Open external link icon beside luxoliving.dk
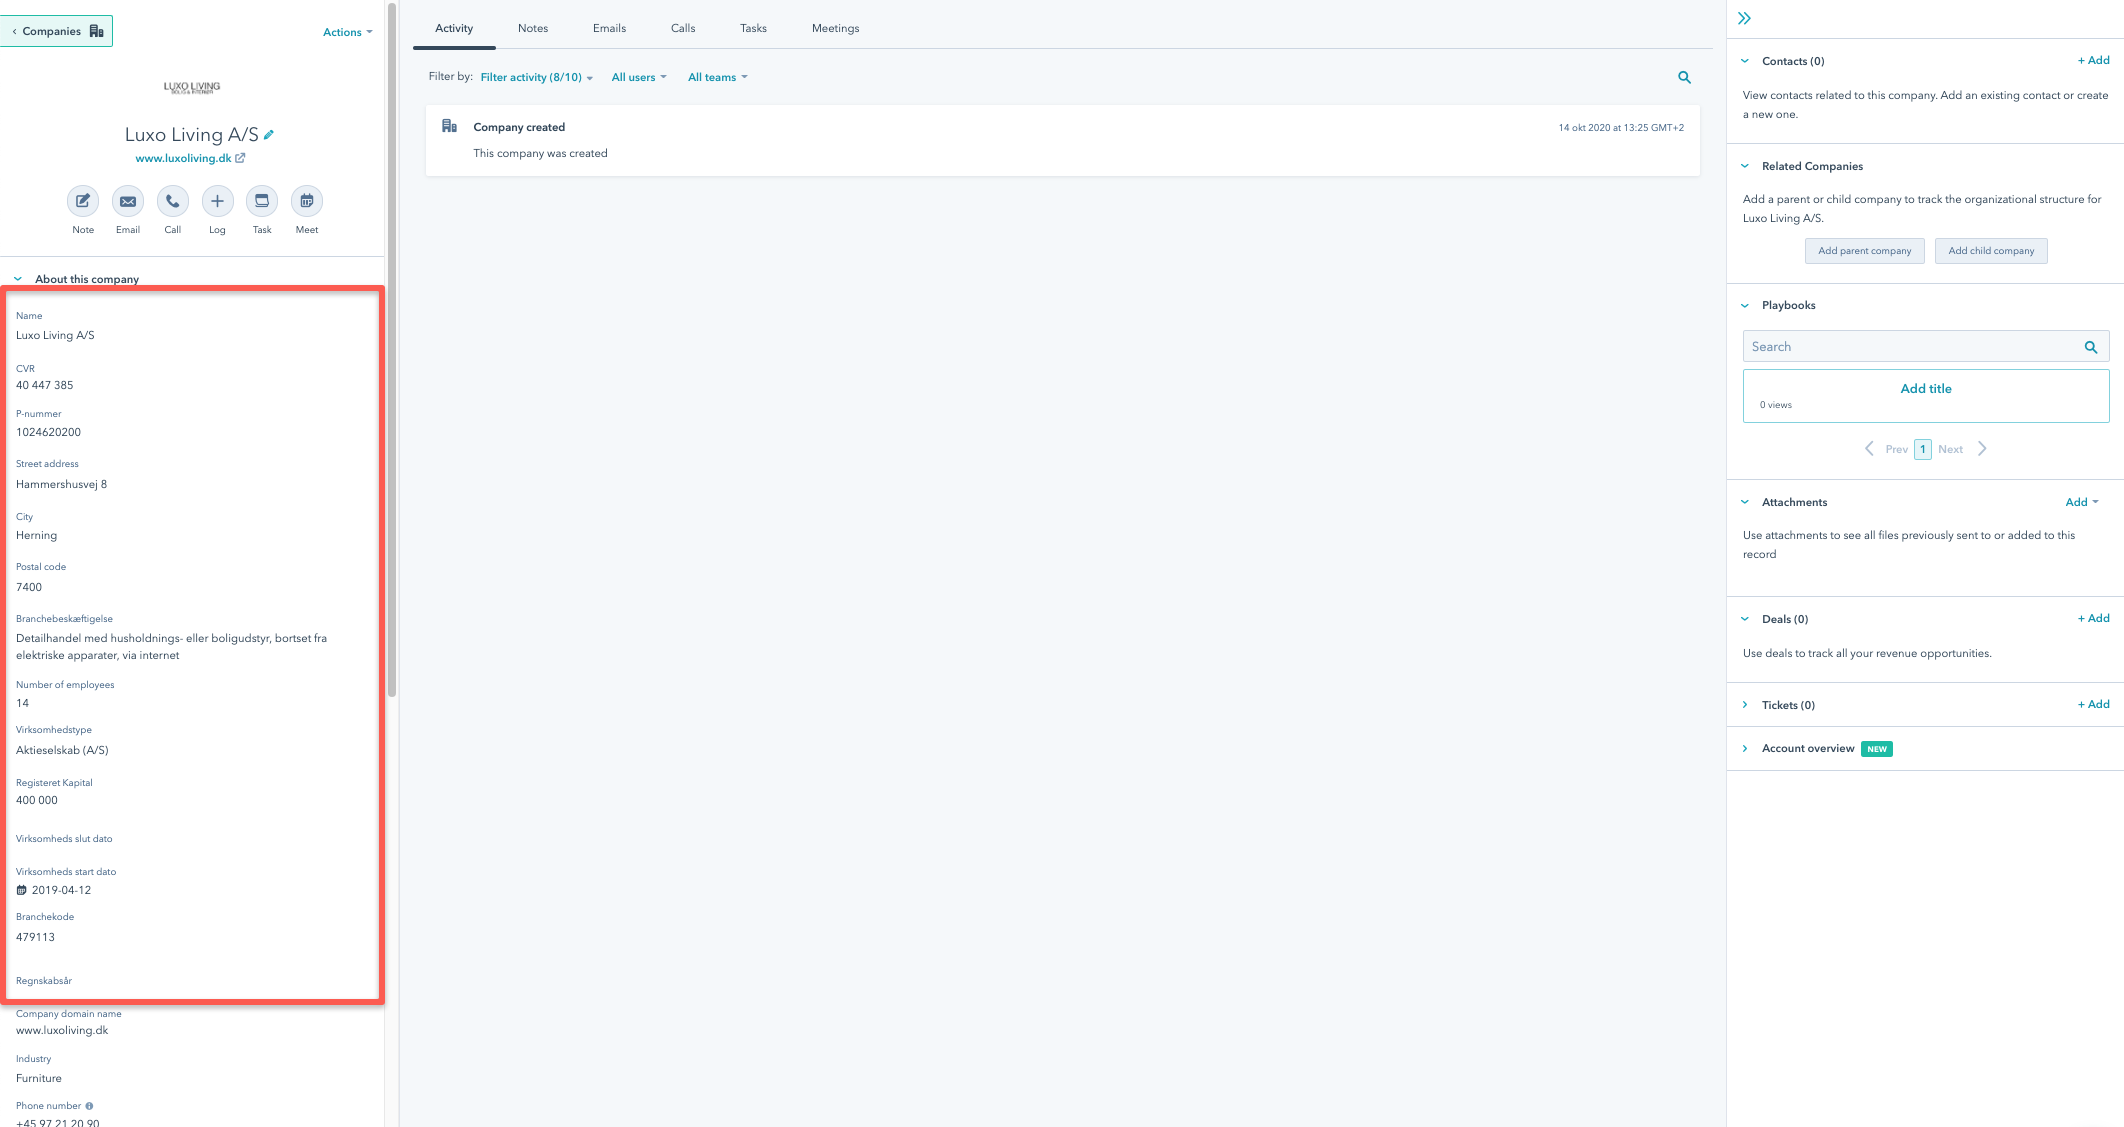This screenshot has height=1127, width=2124. pyautogui.click(x=240, y=158)
